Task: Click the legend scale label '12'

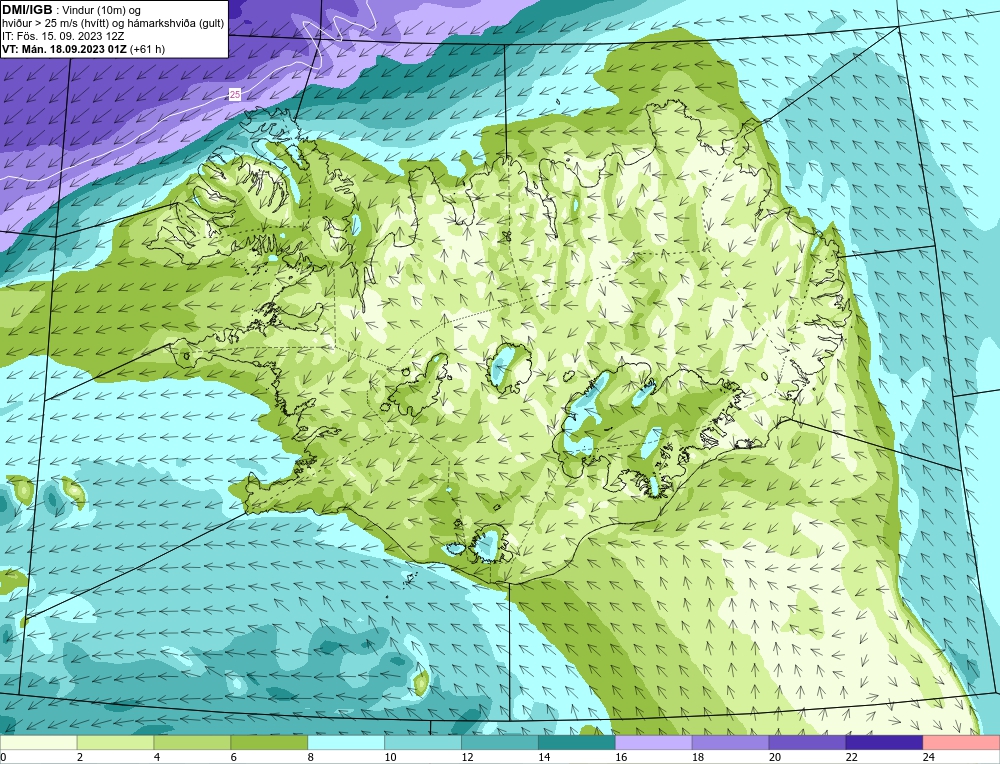Action: click(467, 757)
